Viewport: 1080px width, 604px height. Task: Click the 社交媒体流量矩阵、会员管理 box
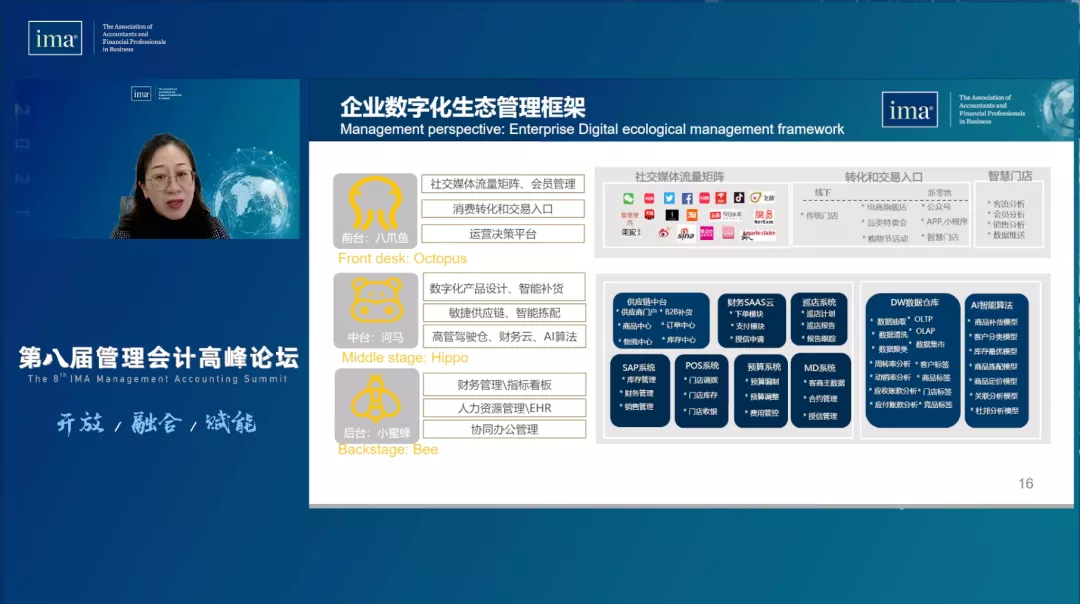503,184
